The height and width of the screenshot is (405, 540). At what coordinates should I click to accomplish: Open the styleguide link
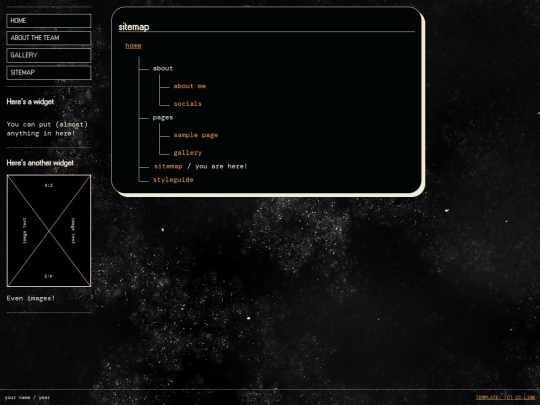pos(173,180)
